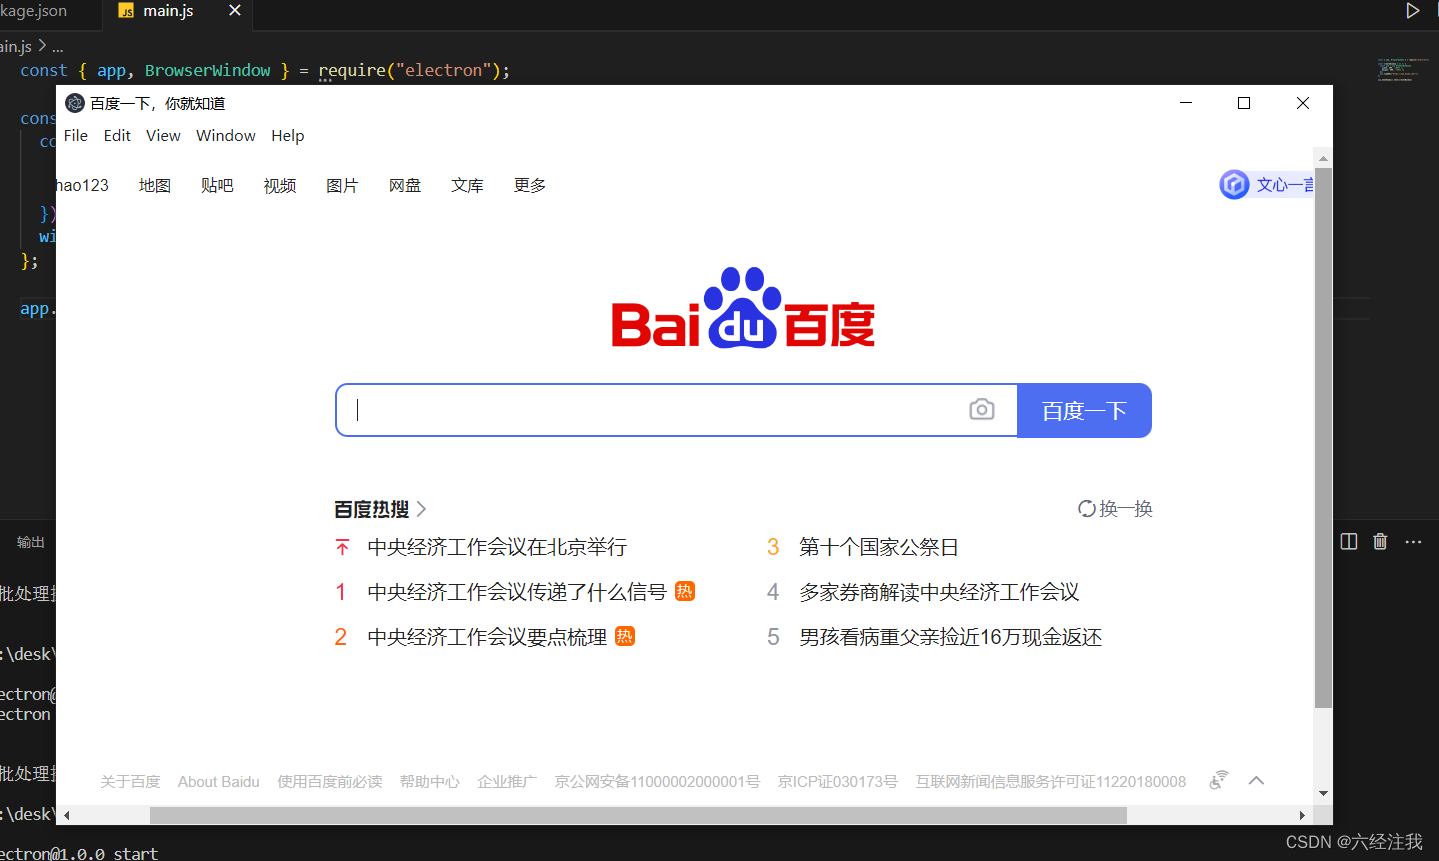Image resolution: width=1439 pixels, height=861 pixels.
Task: Click the vertical scrollbar thumb in Baidu window
Action: (1323, 438)
